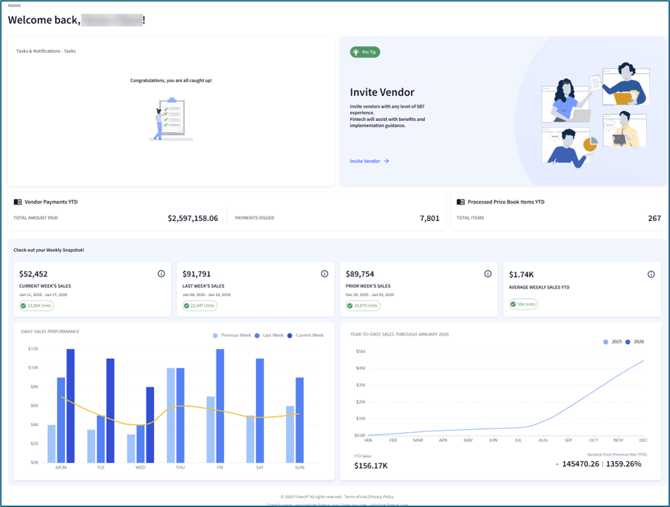The image size is (670, 507).
Task: Show info for Average Weekly Sales YTD
Action: 651,274
